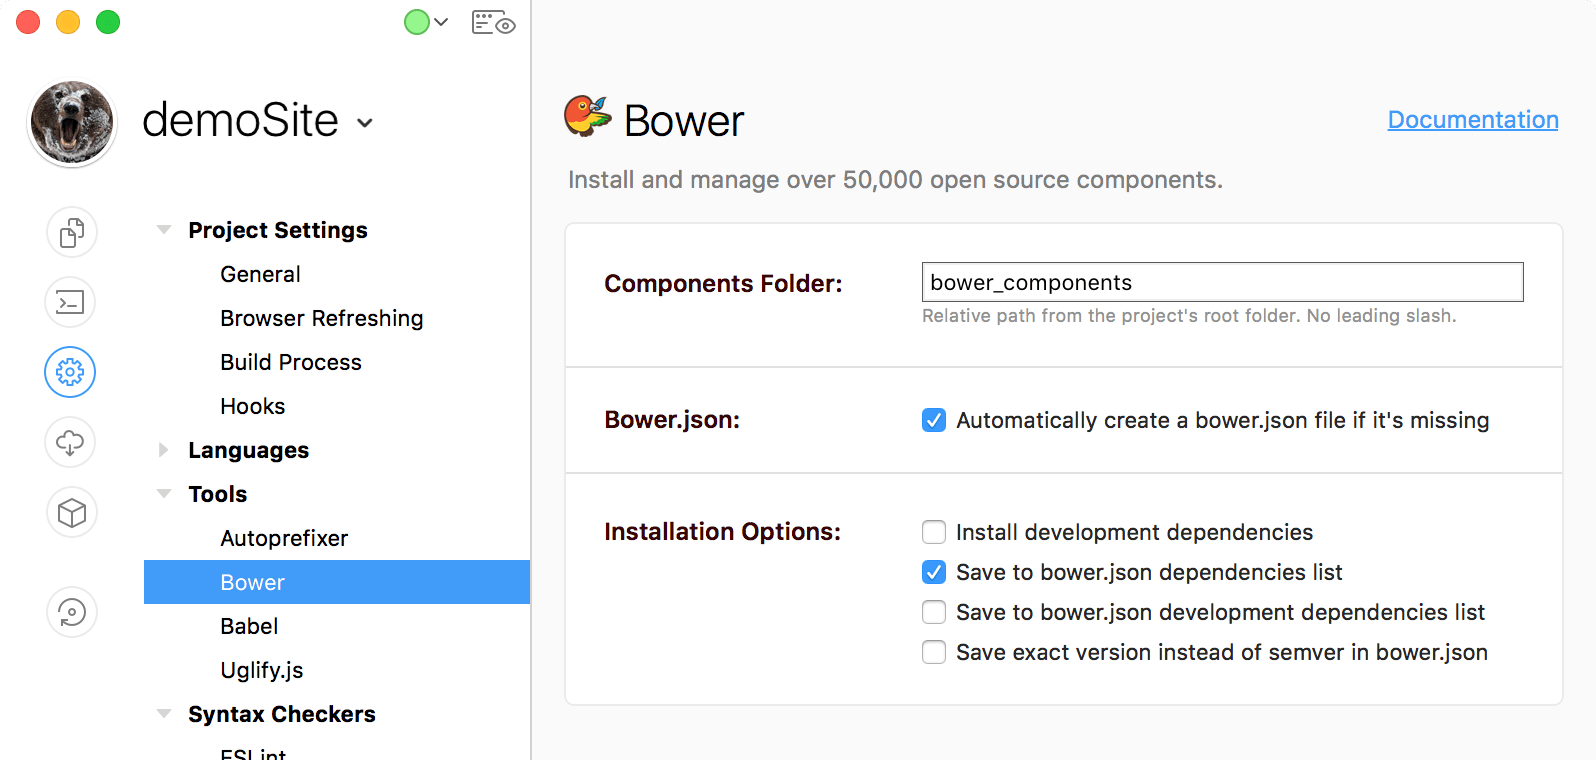
Task: Enable Install development dependencies
Action: coord(934,532)
